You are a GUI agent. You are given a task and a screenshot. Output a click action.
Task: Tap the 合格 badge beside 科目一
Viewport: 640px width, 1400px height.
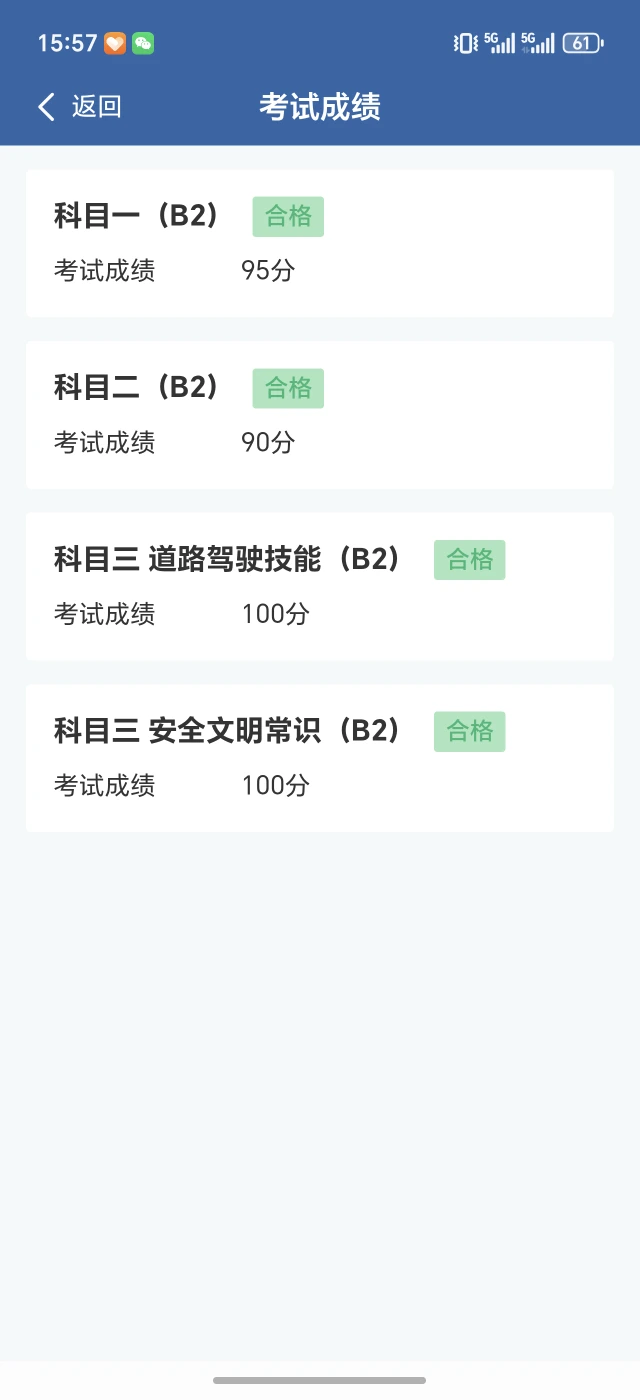[x=288, y=216]
